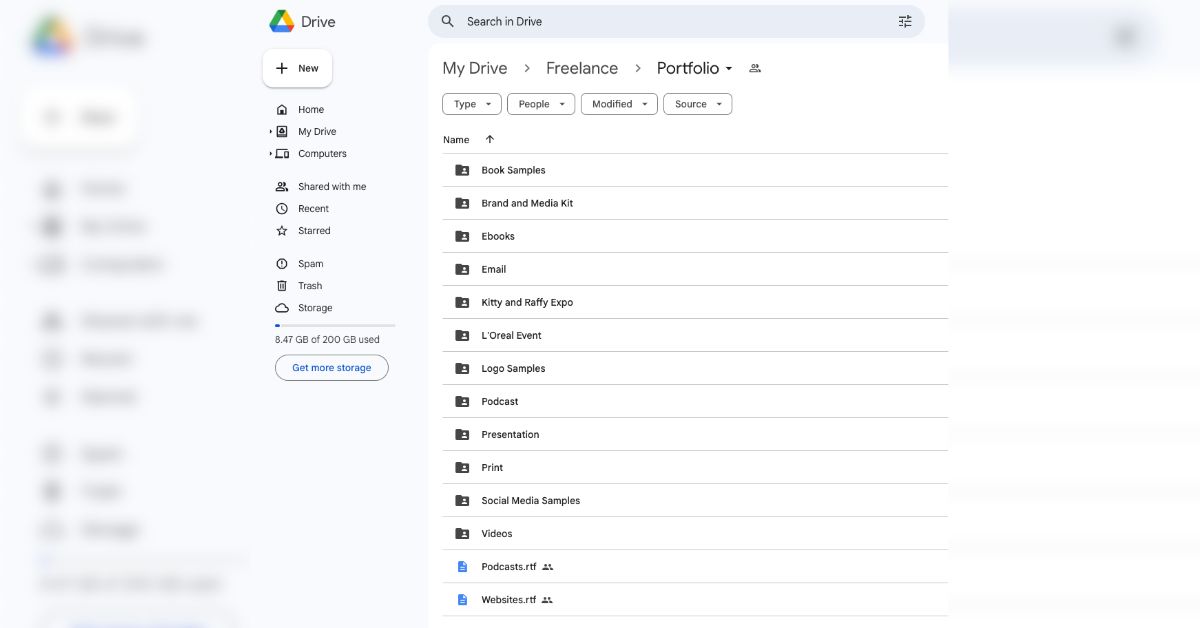Screen dimensions: 1200x628
Task: Toggle the Name column sort order
Action: (x=467, y=139)
